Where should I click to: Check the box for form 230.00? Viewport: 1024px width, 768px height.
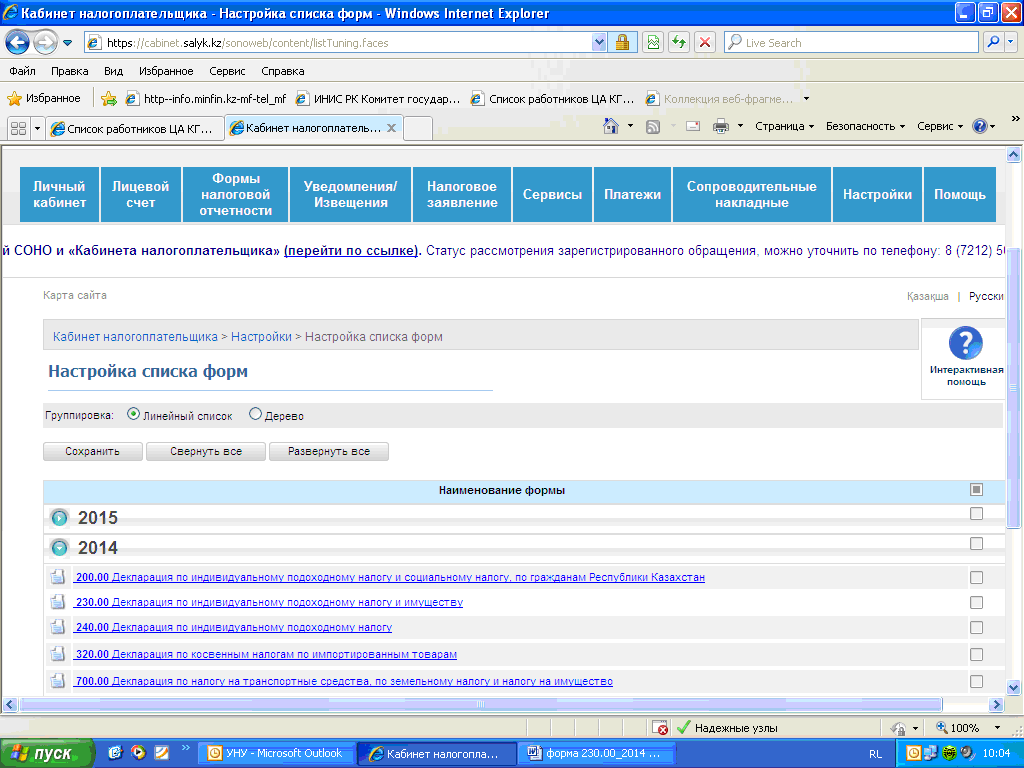coord(976,603)
